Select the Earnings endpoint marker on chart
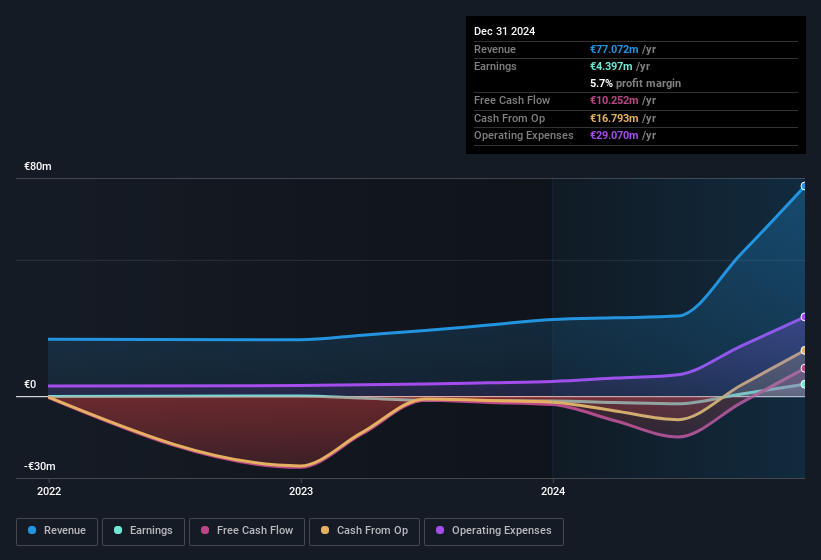 (x=804, y=384)
